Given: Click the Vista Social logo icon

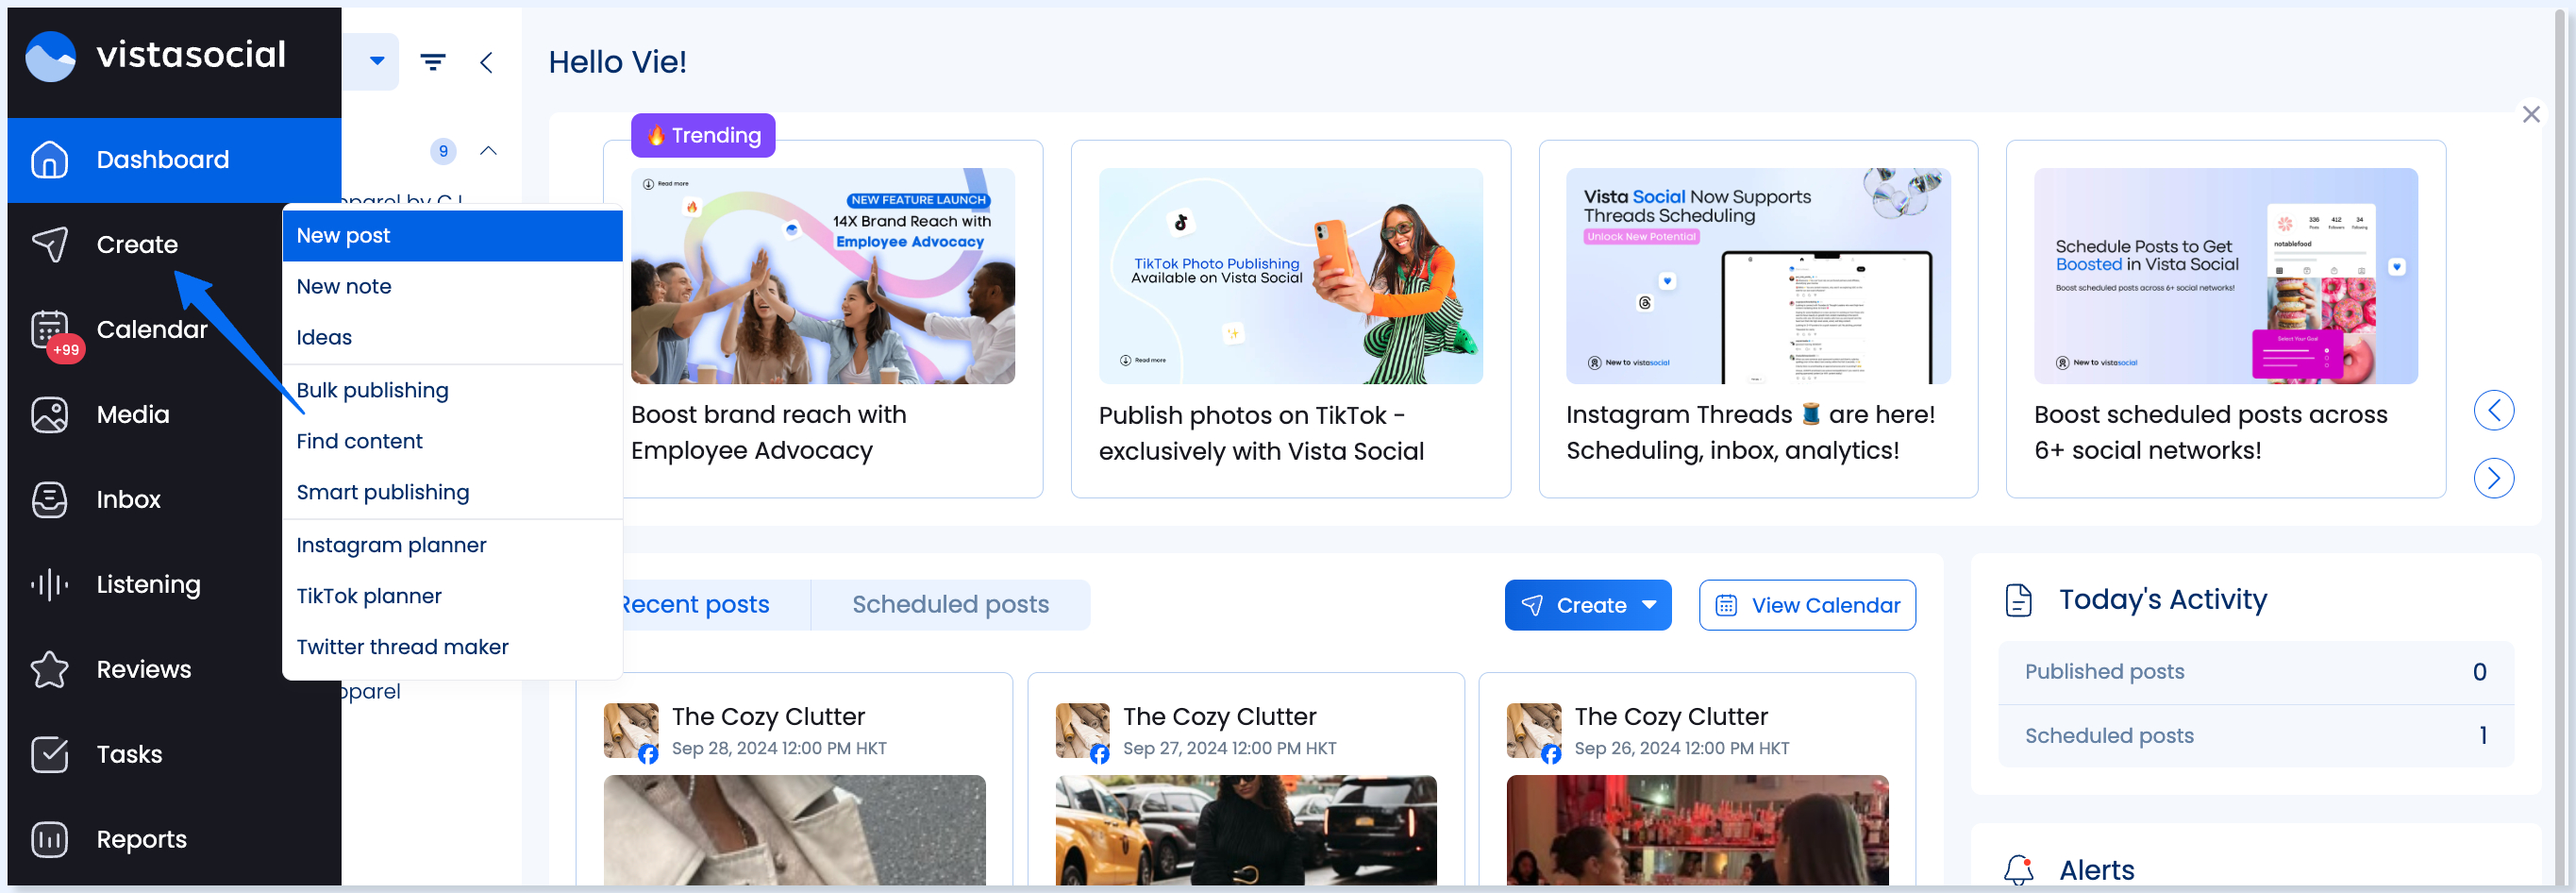Looking at the screenshot, I should point(50,56).
